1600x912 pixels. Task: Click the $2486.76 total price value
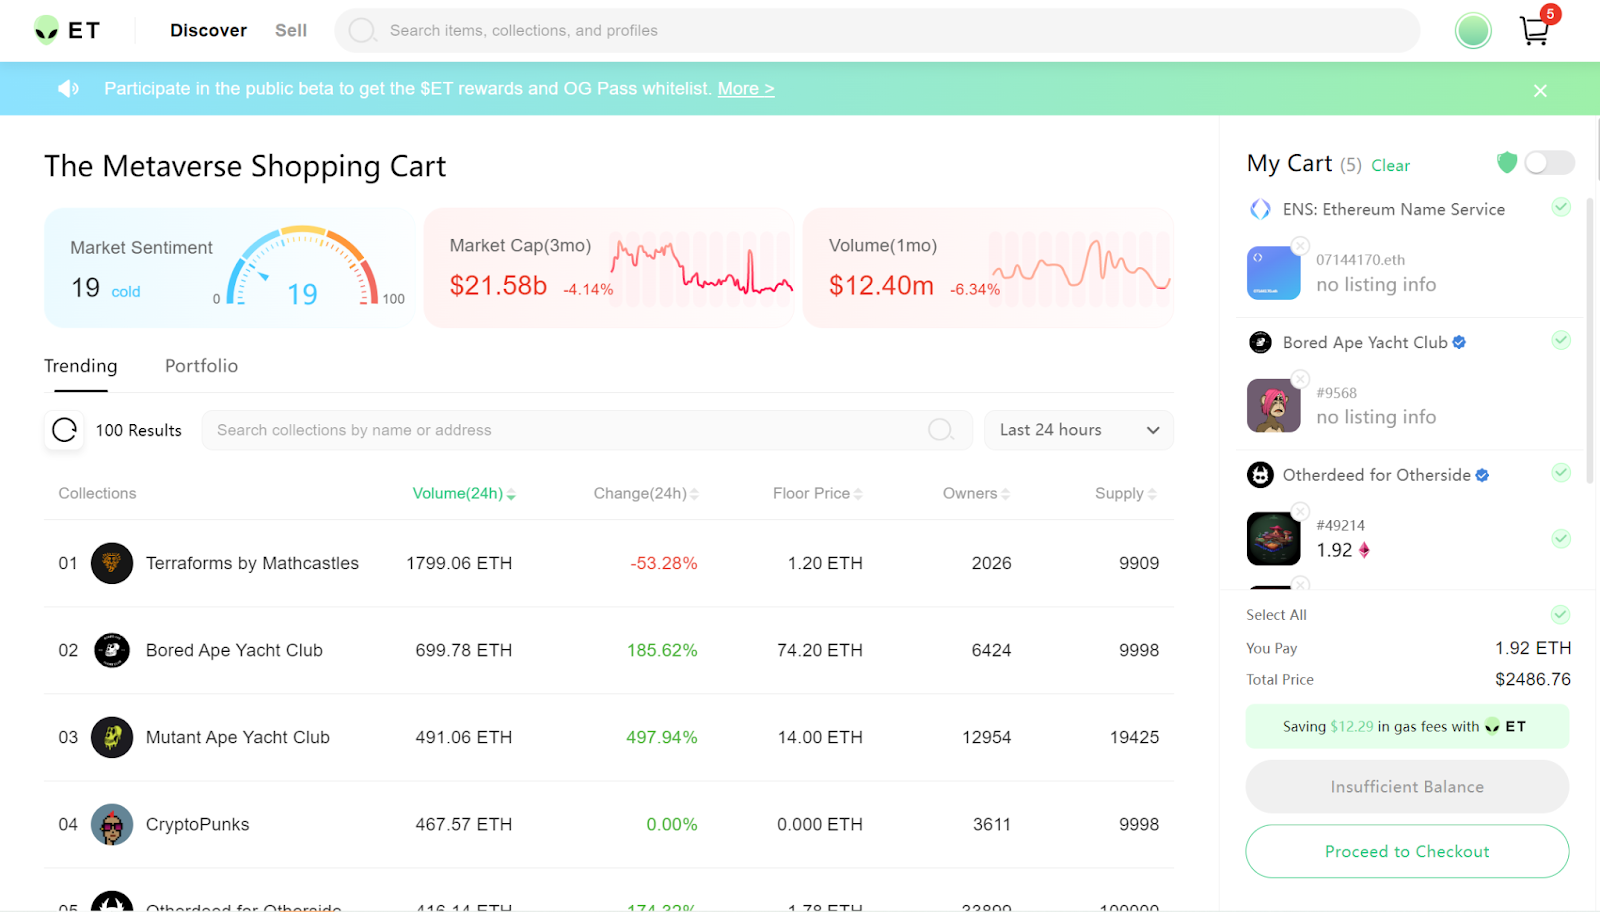click(1533, 680)
